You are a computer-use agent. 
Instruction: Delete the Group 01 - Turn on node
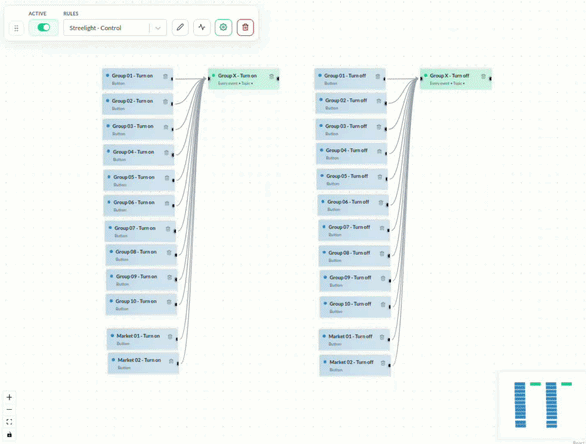pyautogui.click(x=165, y=76)
